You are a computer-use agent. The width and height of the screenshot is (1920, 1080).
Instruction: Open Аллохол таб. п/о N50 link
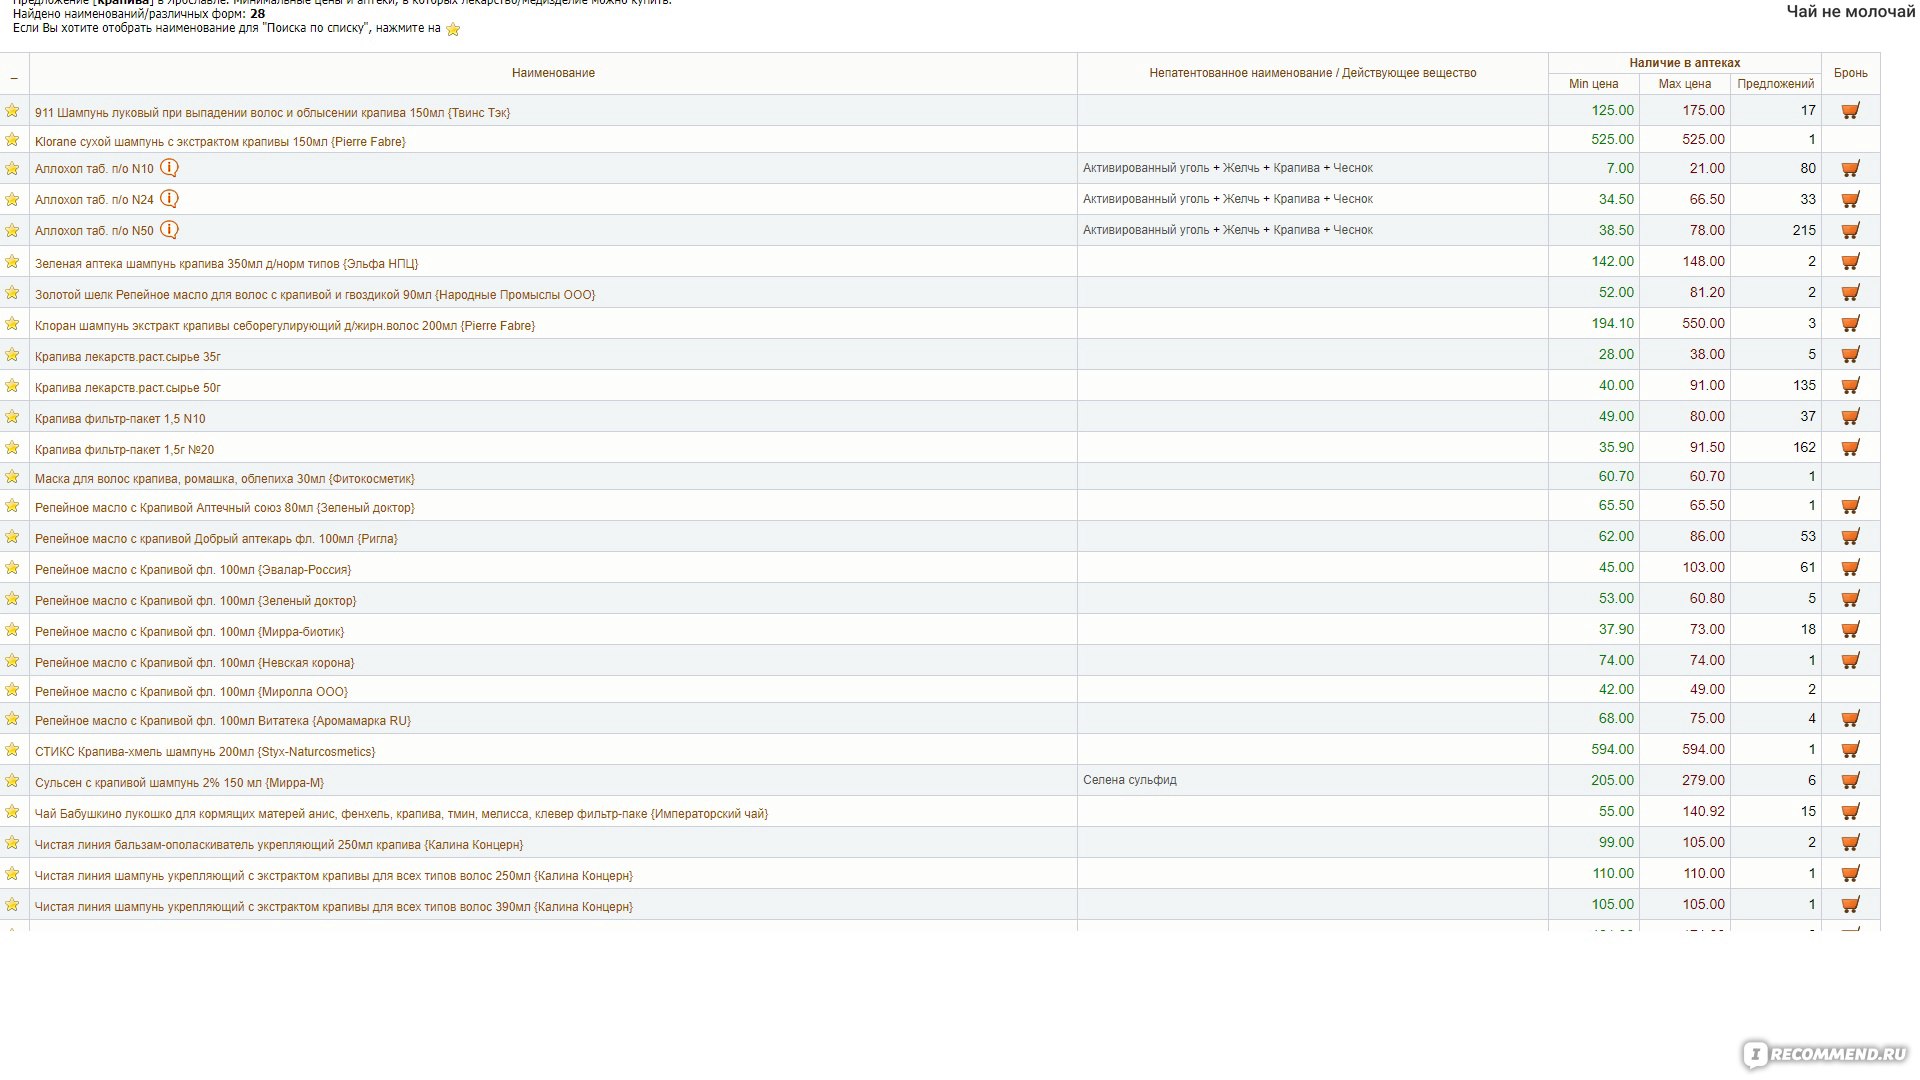tap(94, 231)
